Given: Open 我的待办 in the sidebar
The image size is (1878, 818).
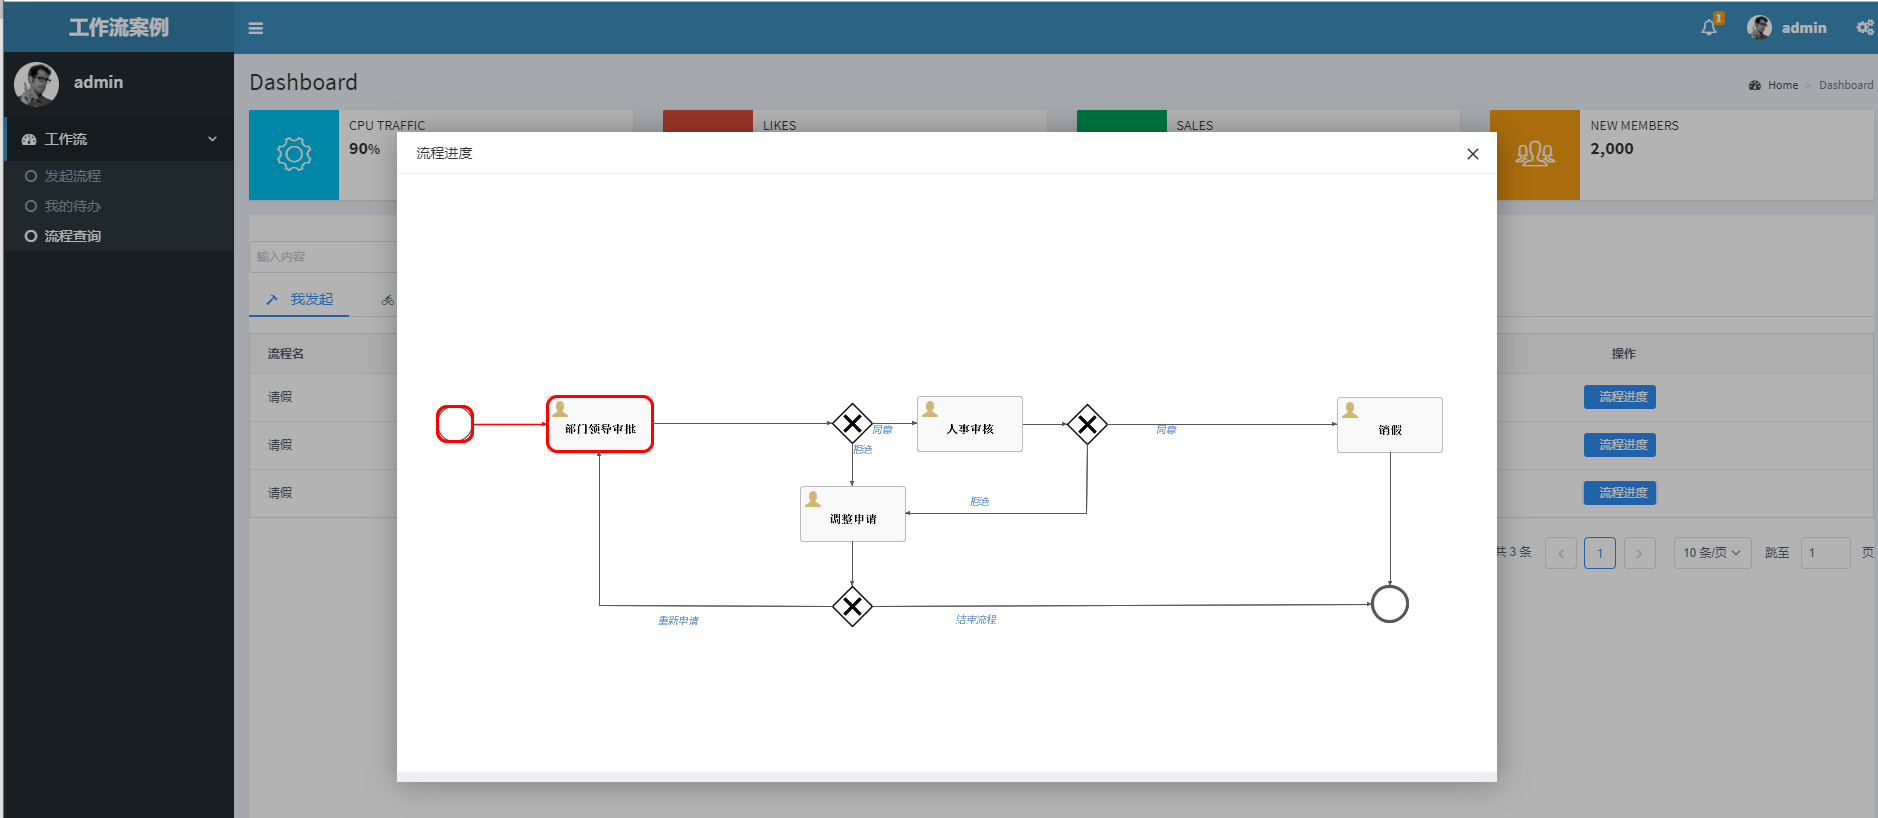Looking at the screenshot, I should point(73,206).
